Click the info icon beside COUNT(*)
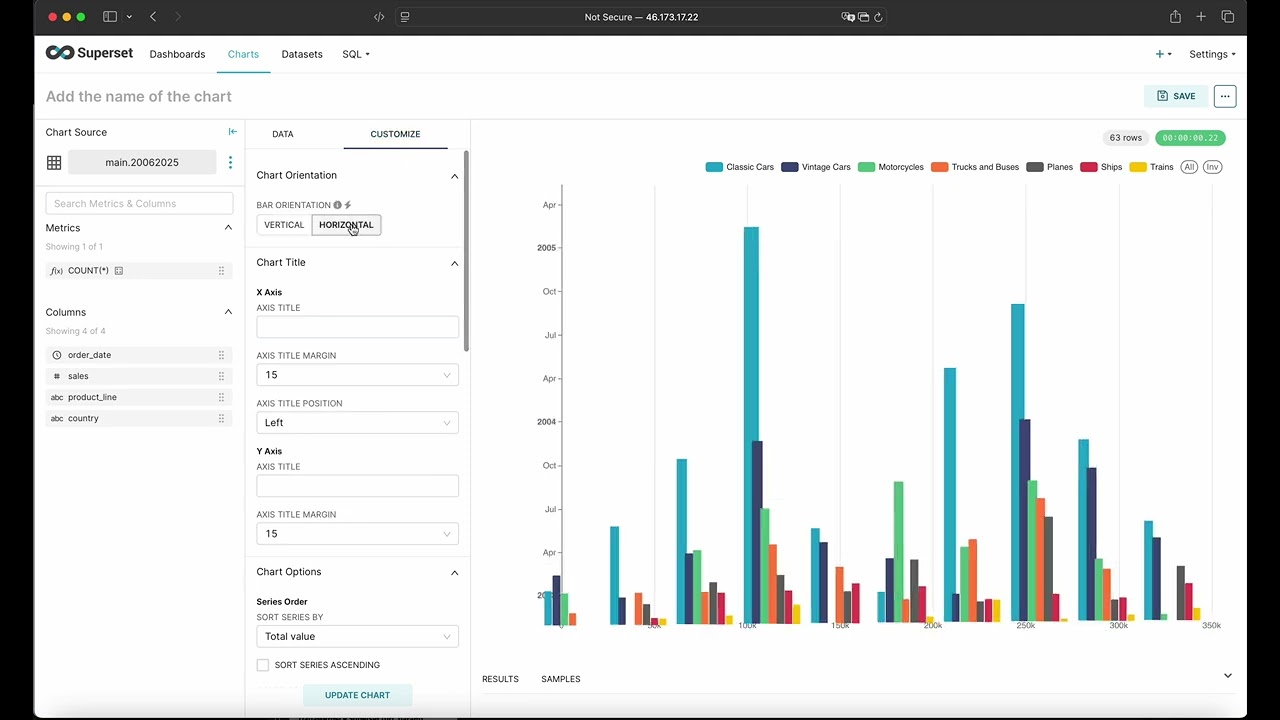 click(x=119, y=271)
